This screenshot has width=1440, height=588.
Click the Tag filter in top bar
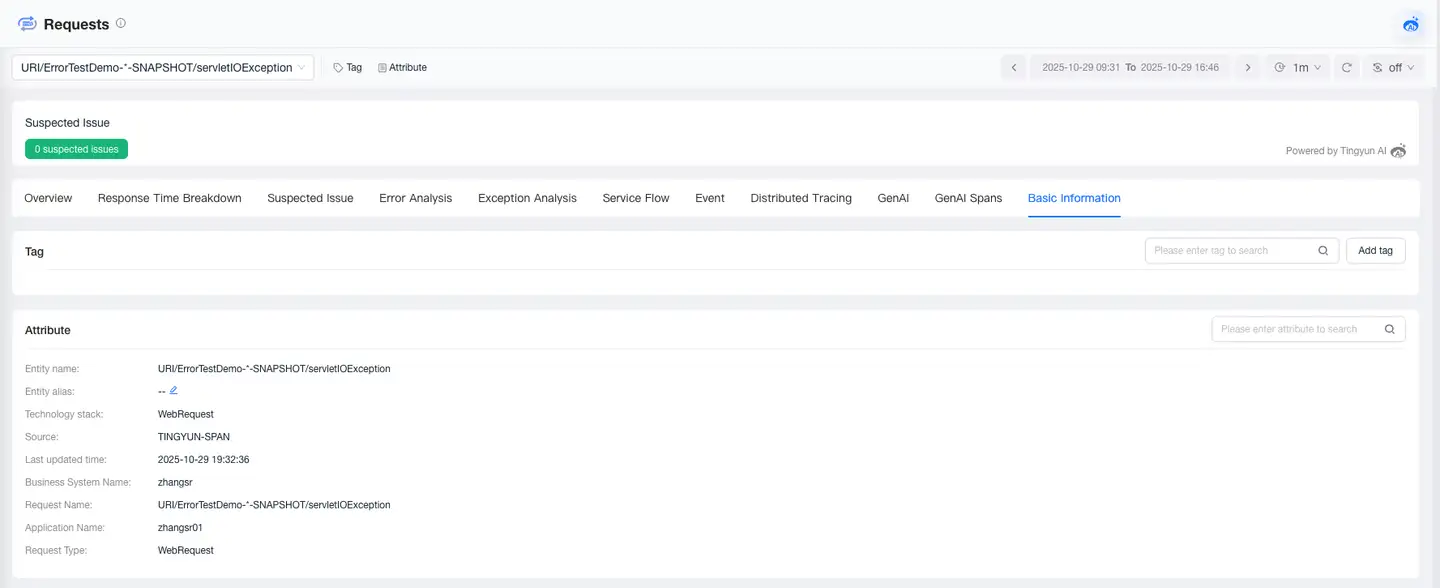pos(347,68)
